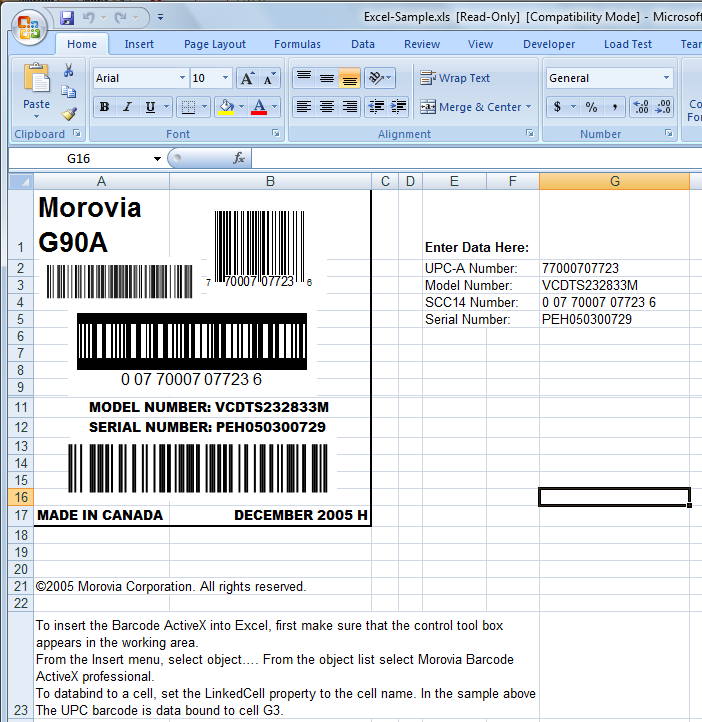Apply yellow Fill Color
The height and width of the screenshot is (722, 702).
(x=226, y=107)
